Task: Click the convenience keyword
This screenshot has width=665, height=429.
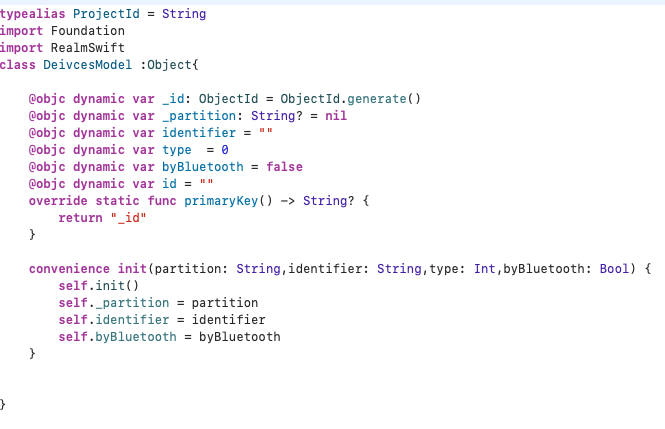Action: point(69,269)
